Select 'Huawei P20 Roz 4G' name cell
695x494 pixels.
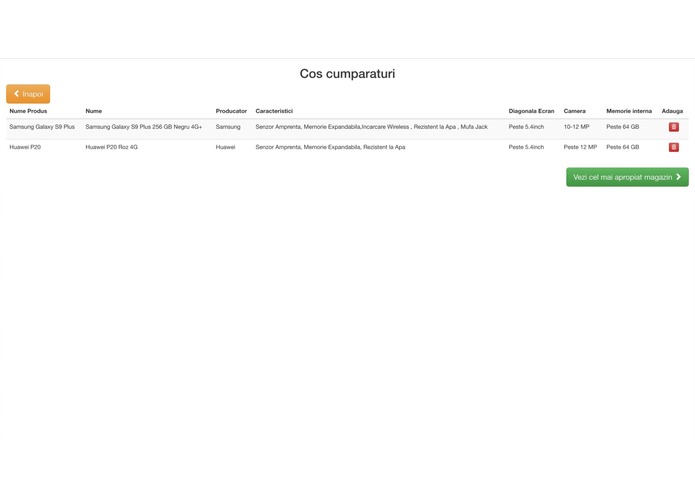coord(111,147)
